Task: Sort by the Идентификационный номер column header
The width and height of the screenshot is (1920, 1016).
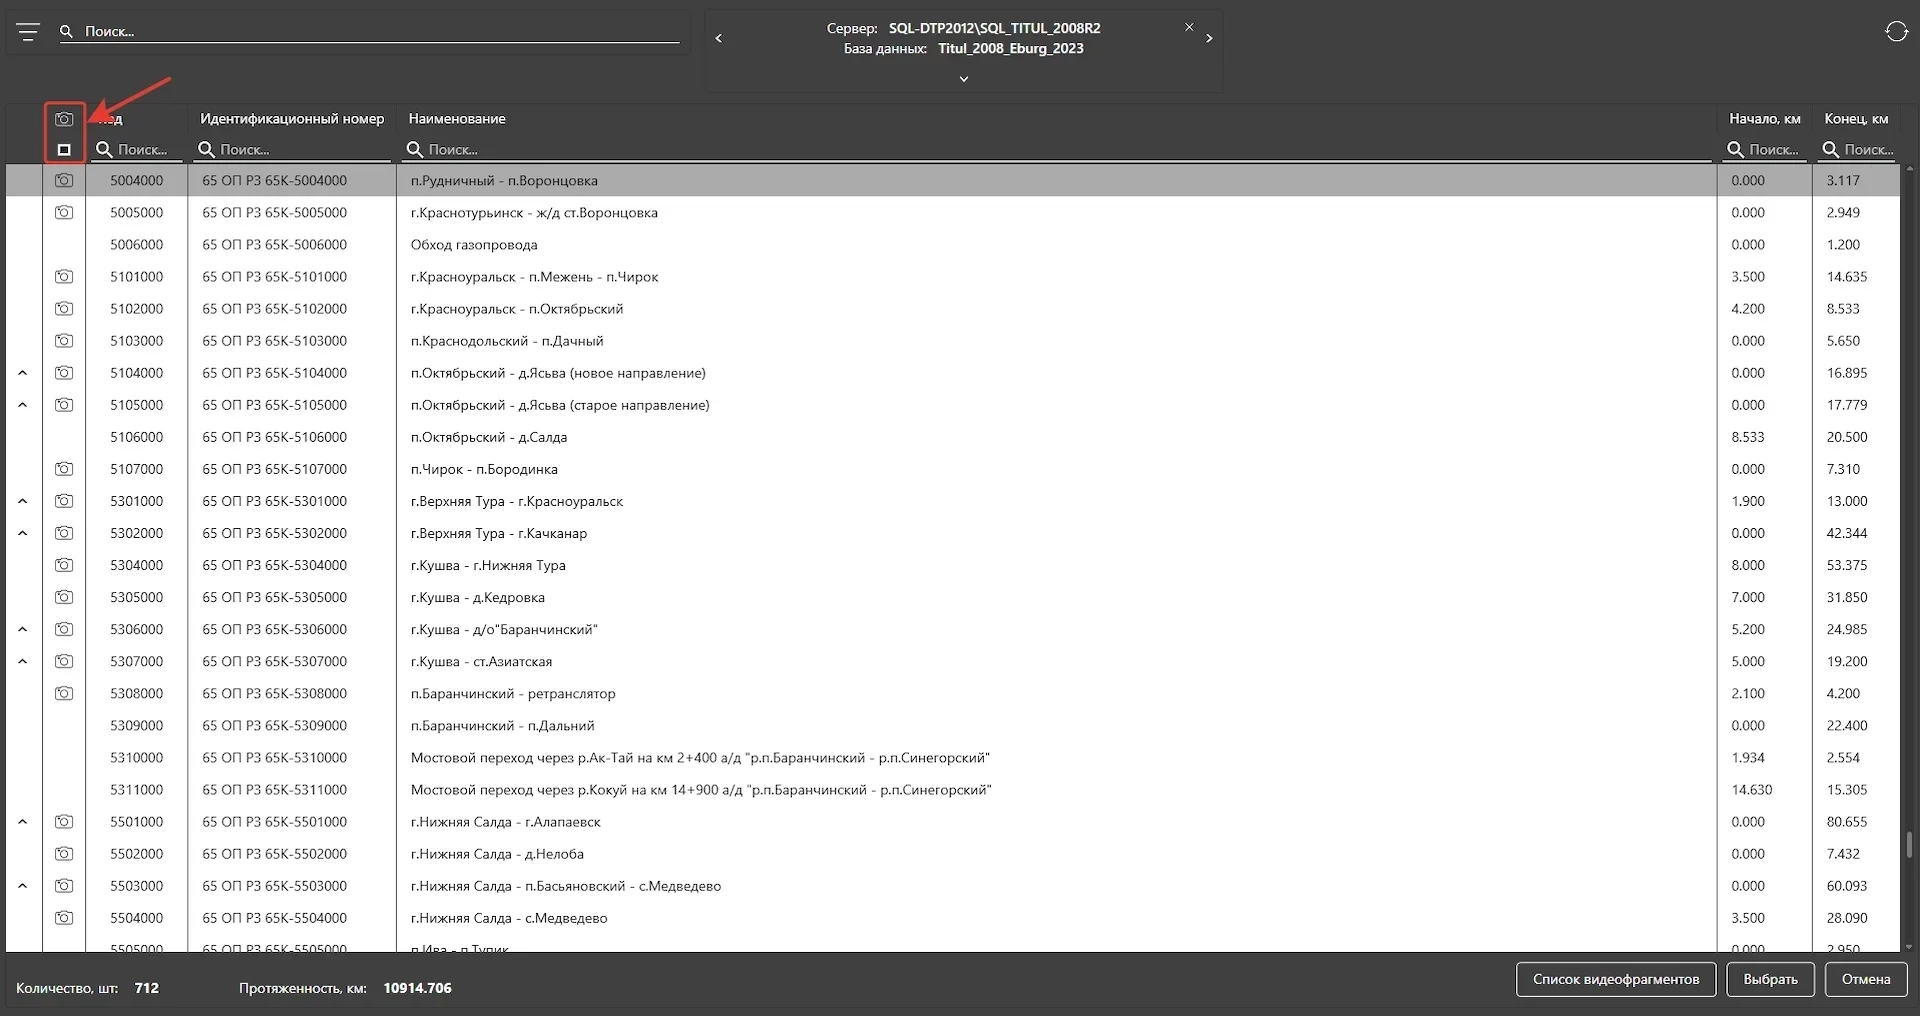Action: pos(292,119)
